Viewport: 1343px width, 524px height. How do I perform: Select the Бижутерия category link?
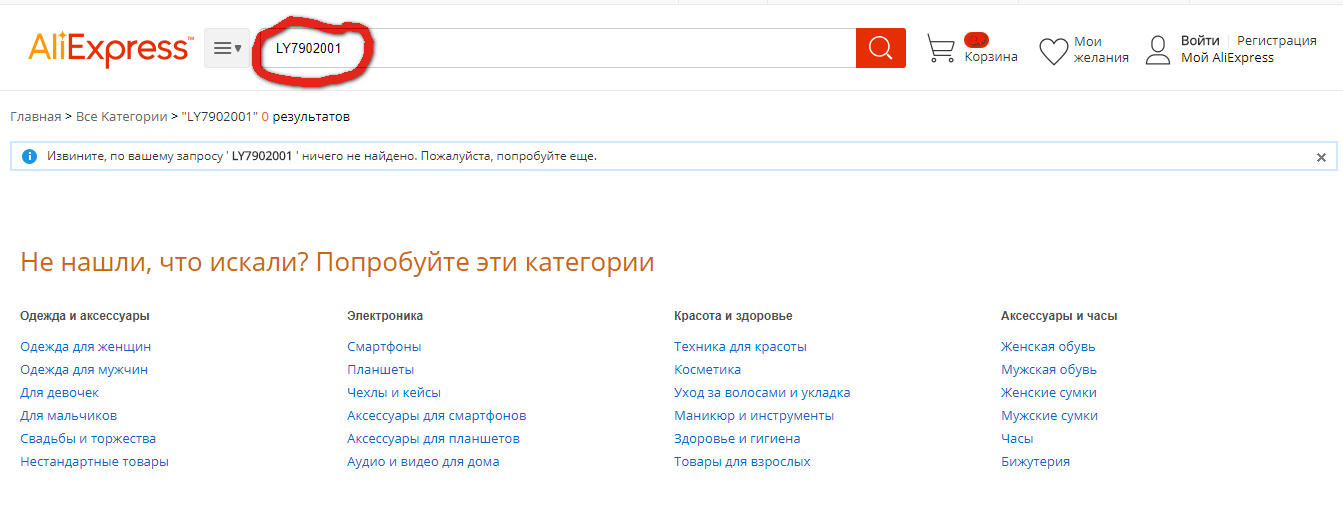(x=1035, y=462)
